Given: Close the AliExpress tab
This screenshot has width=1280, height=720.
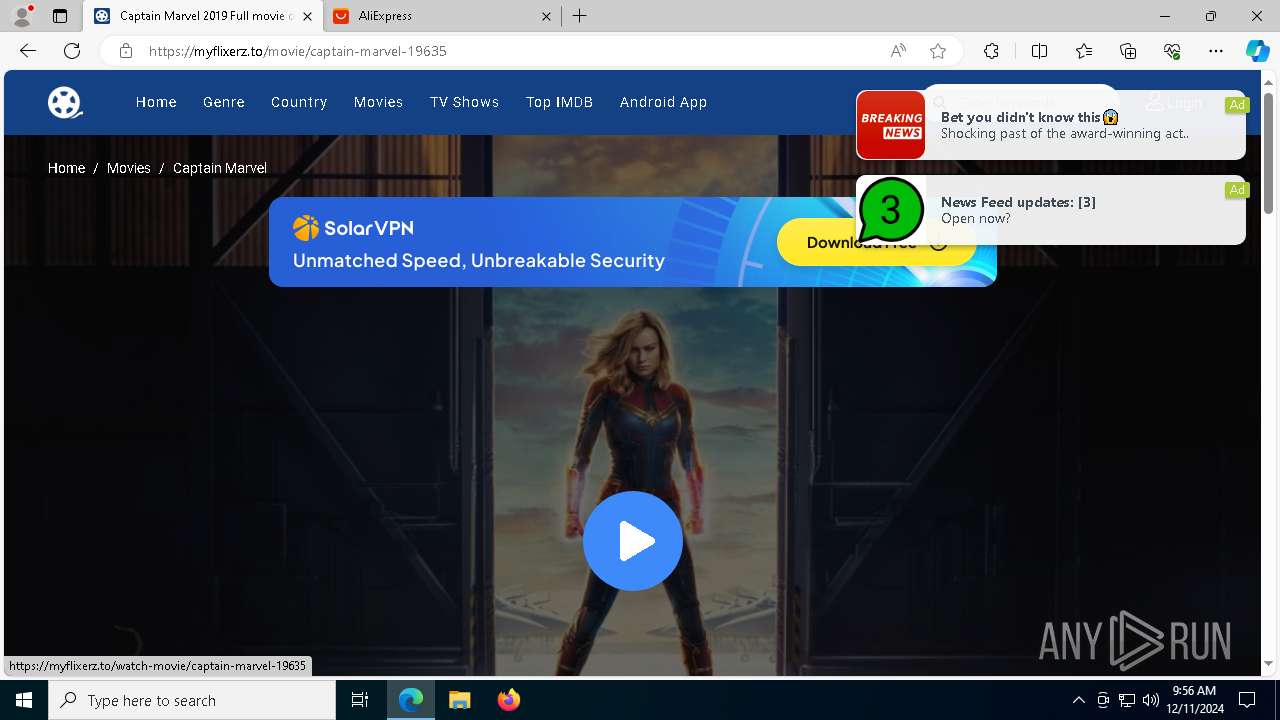Looking at the screenshot, I should [546, 16].
